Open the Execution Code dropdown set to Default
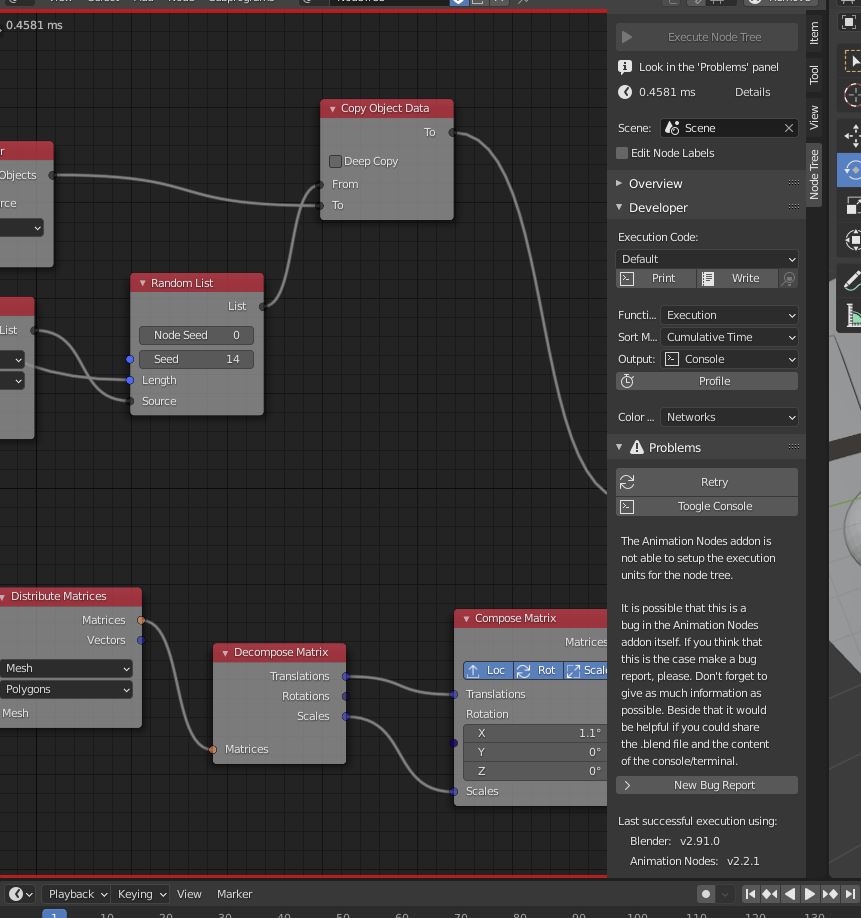The image size is (861, 918). click(x=706, y=258)
